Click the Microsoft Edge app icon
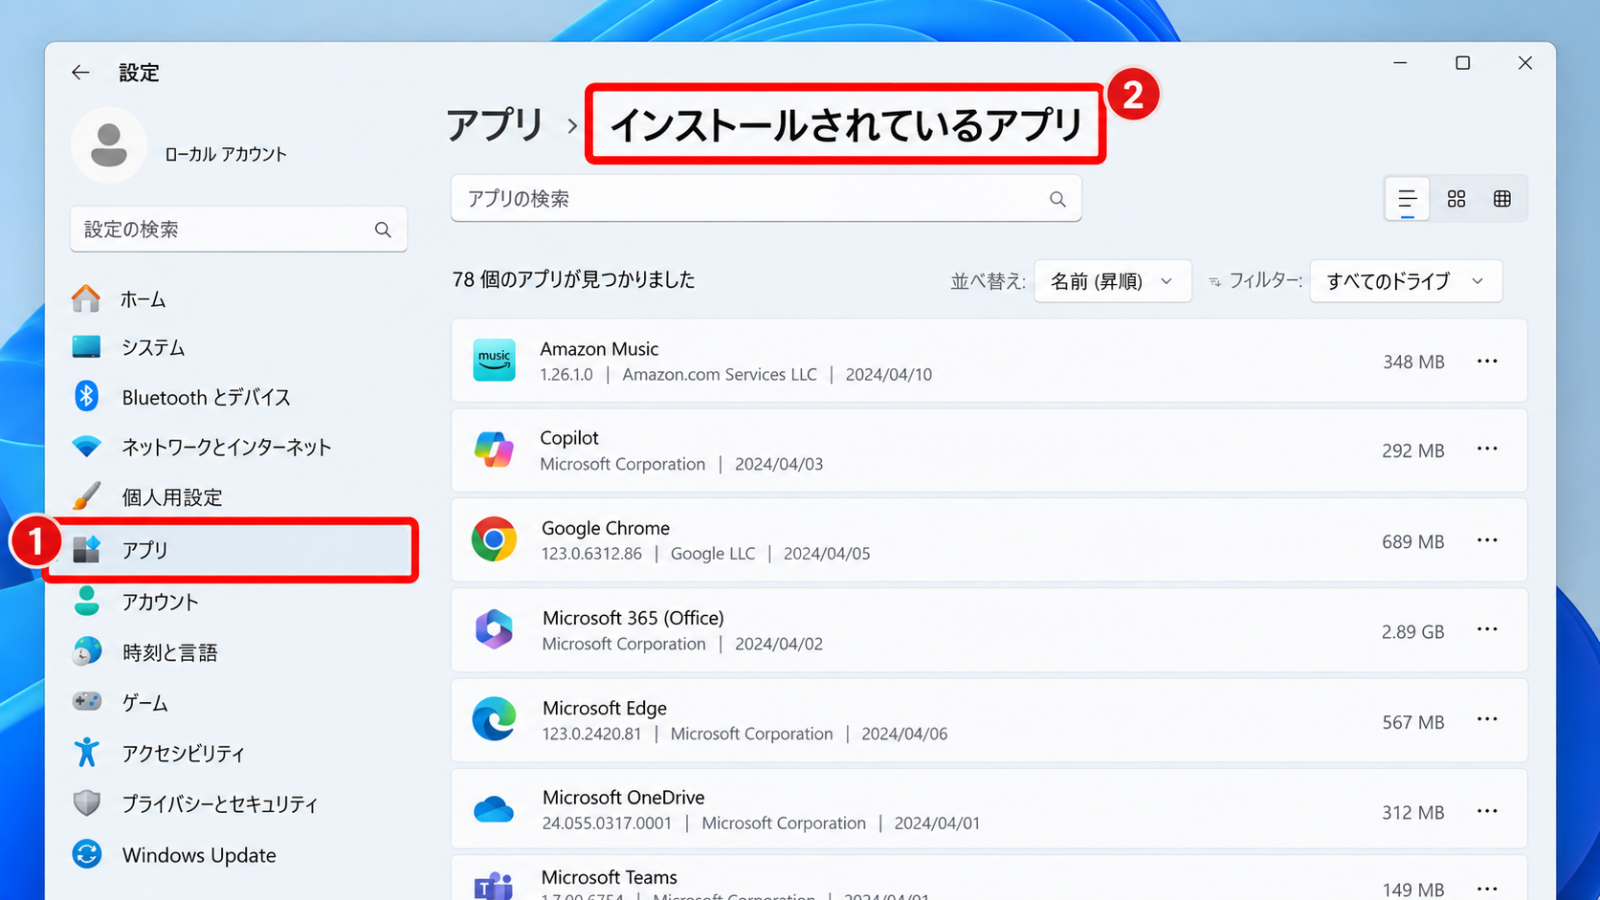This screenshot has height=900, width=1600. [494, 720]
